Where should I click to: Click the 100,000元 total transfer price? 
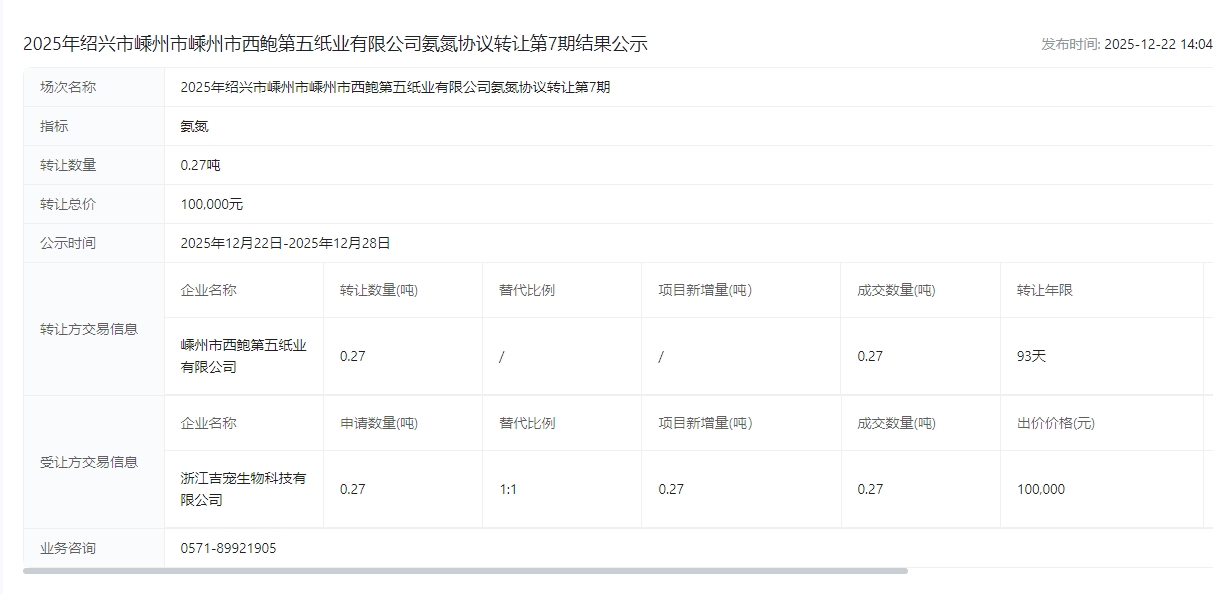pyautogui.click(x=211, y=204)
